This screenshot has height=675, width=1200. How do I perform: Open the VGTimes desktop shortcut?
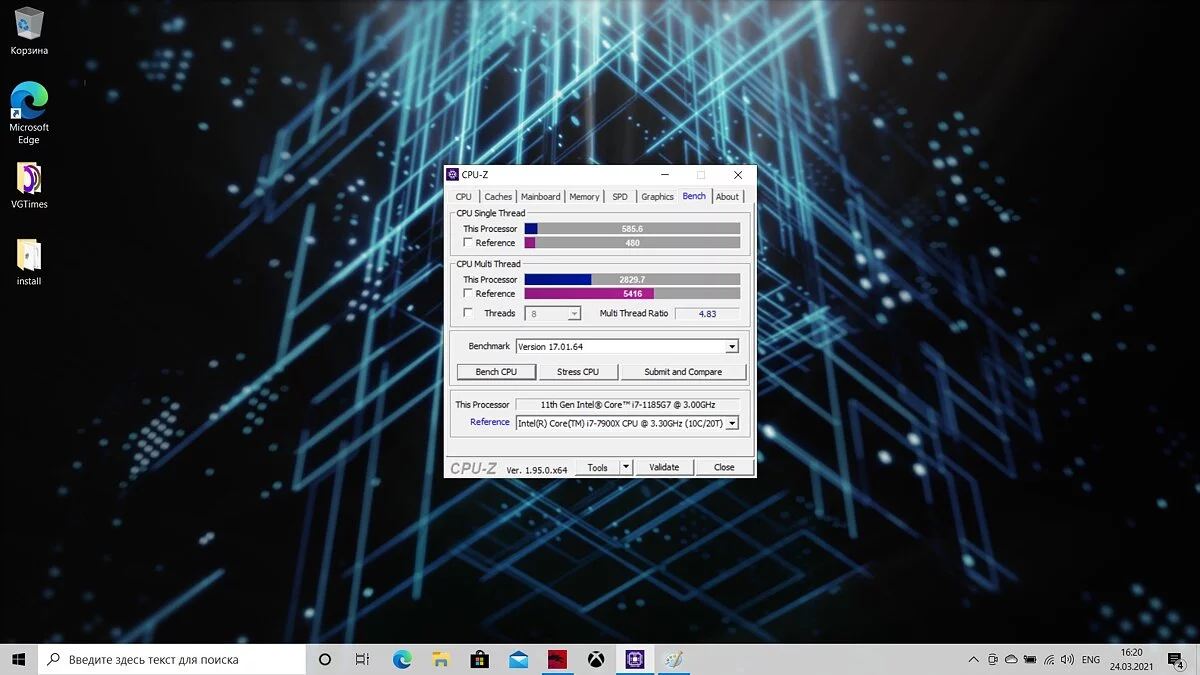click(29, 186)
